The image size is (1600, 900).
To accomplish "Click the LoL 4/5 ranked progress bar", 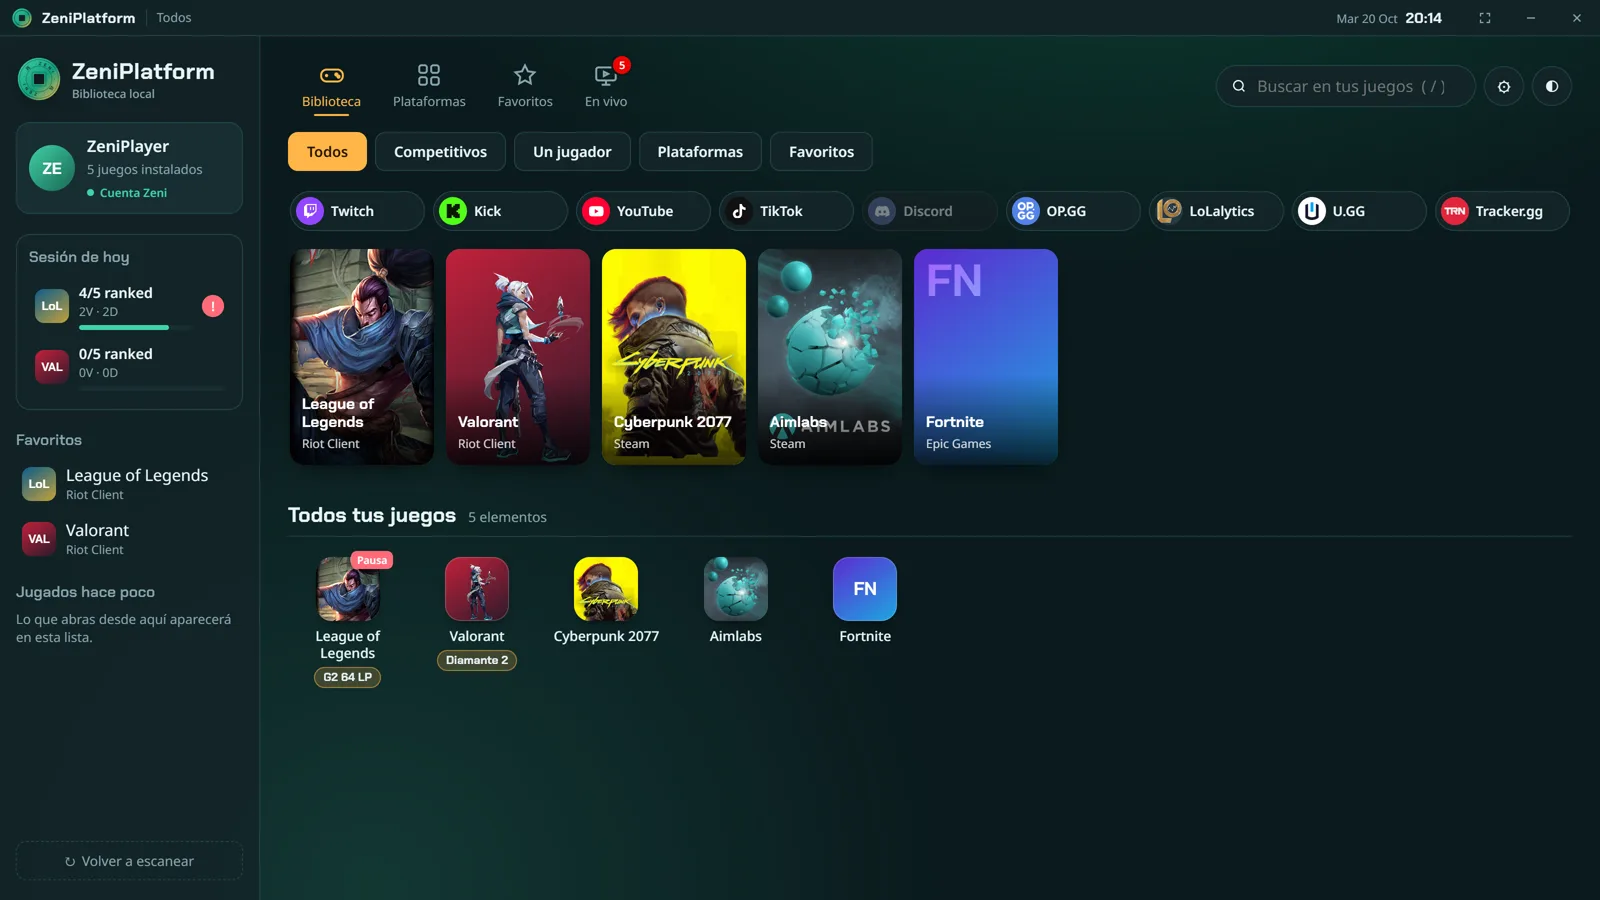I will (x=135, y=327).
